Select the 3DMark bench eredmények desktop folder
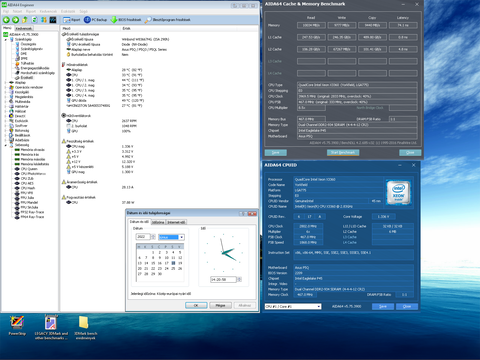The height and width of the screenshot is (360, 480). pos(85,327)
